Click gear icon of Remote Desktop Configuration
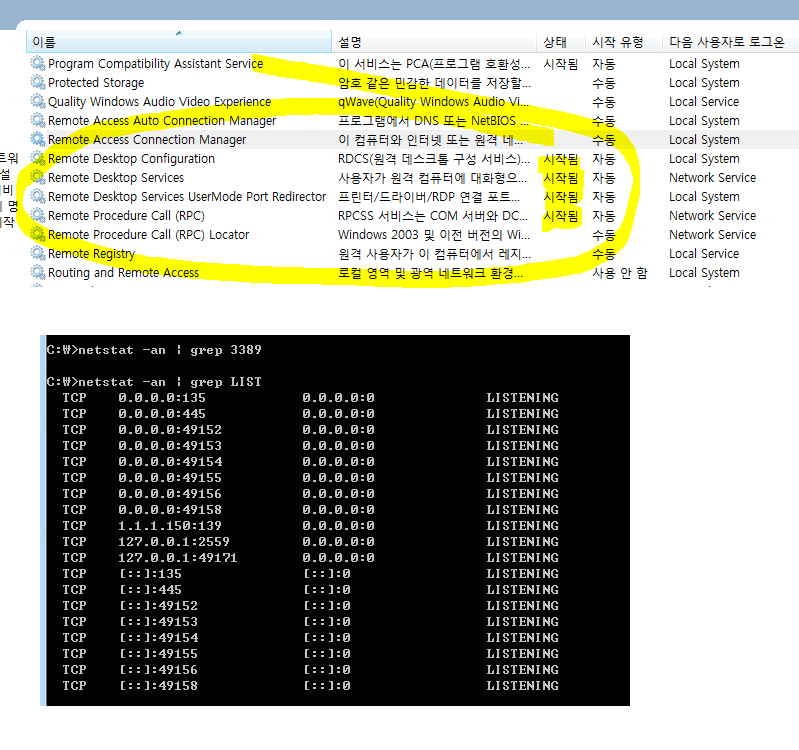This screenshot has width=799, height=750. coord(38,158)
